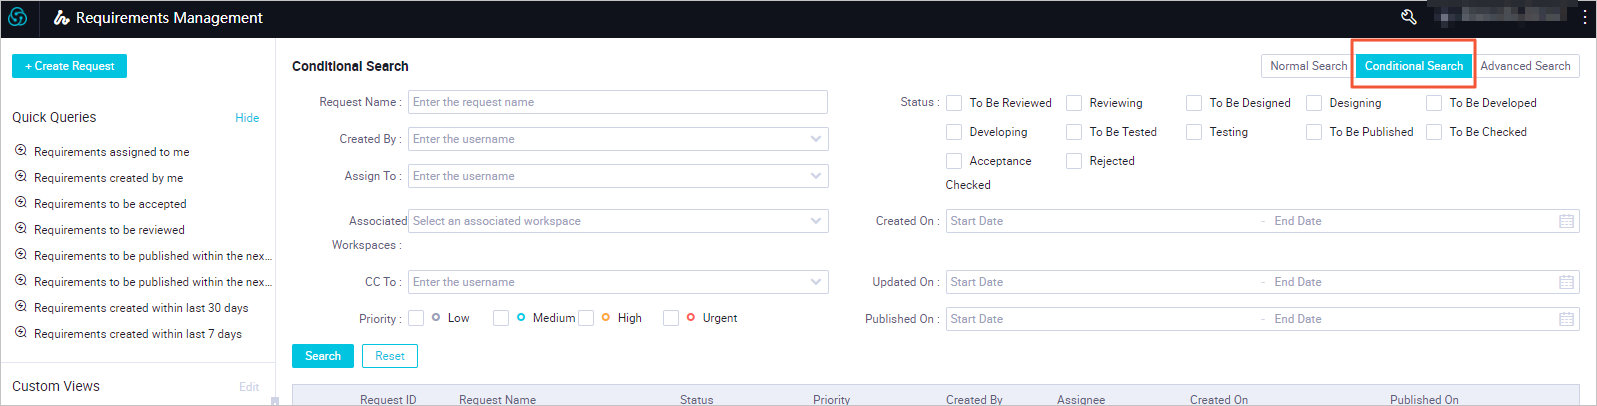Expand the Associated Workspaces dropdown
Screen dimensions: 1597x406
click(816, 221)
